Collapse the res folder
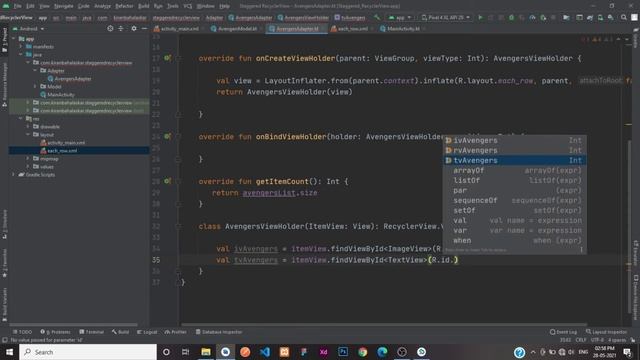The image size is (640, 360). pos(21,119)
